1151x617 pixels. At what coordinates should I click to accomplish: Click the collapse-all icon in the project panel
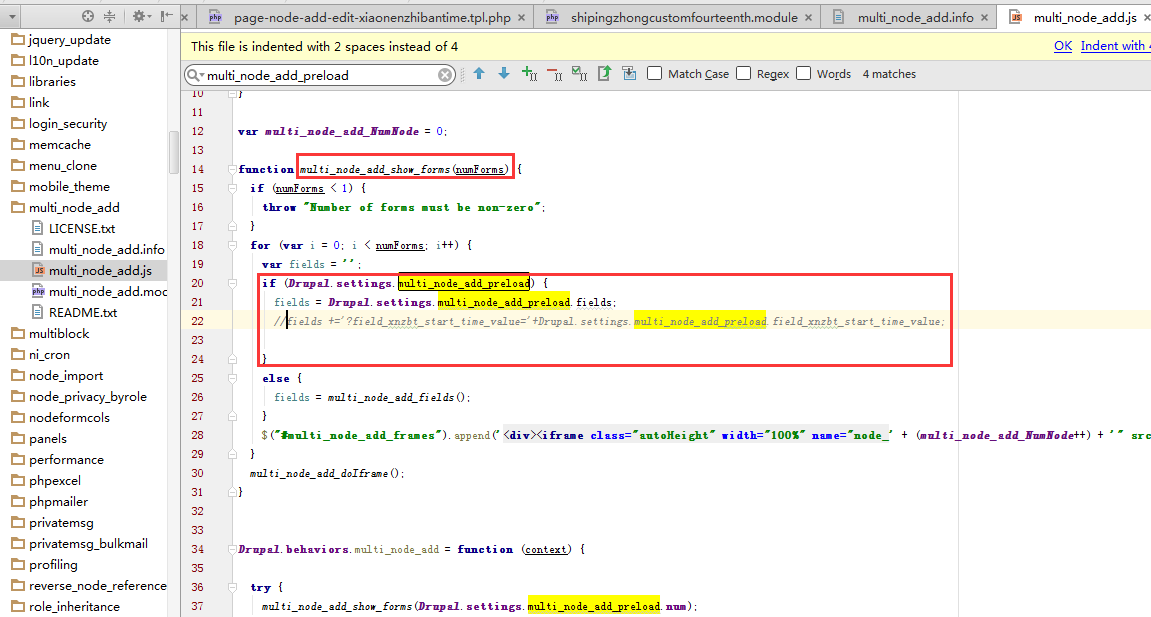click(109, 15)
